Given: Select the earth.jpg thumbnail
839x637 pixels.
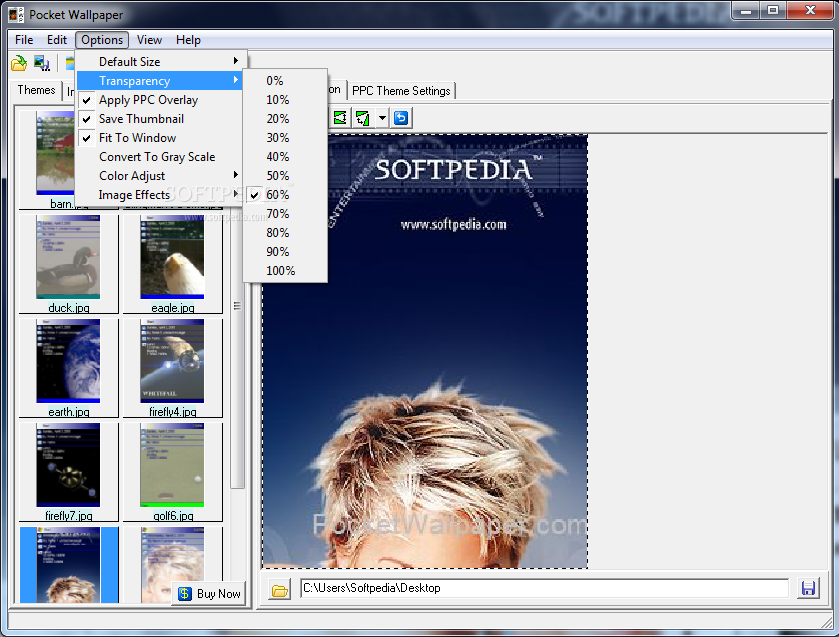Looking at the screenshot, I should tap(68, 368).
